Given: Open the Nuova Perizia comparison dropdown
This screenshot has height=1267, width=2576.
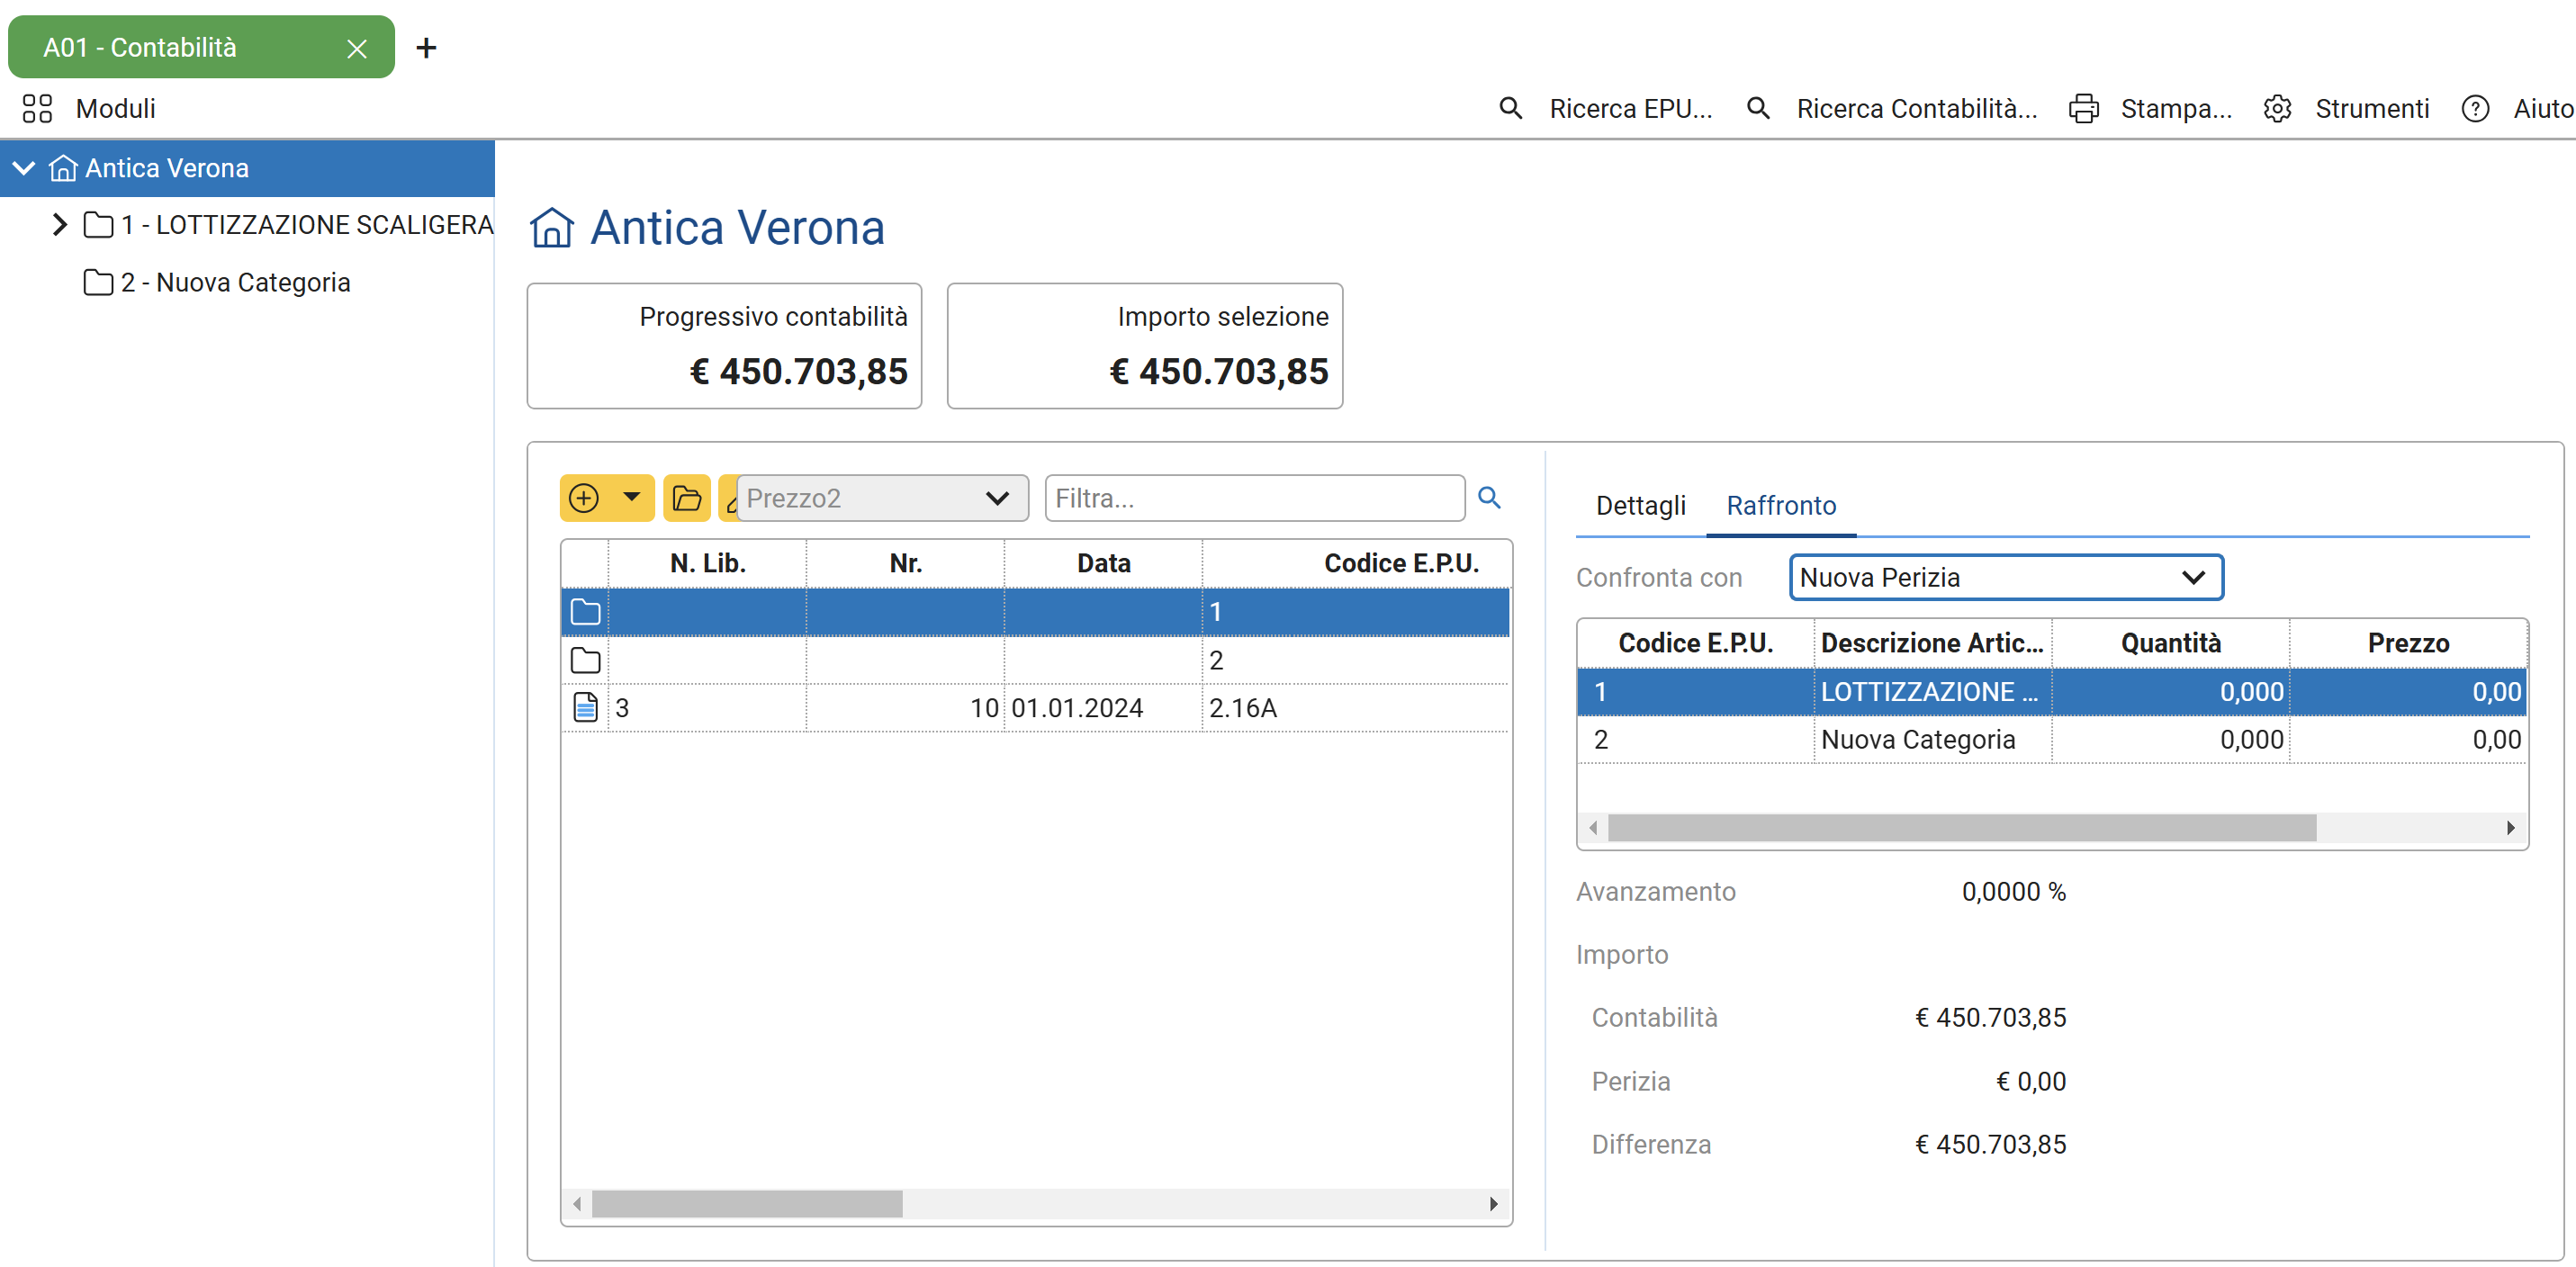Looking at the screenshot, I should (x=2192, y=578).
